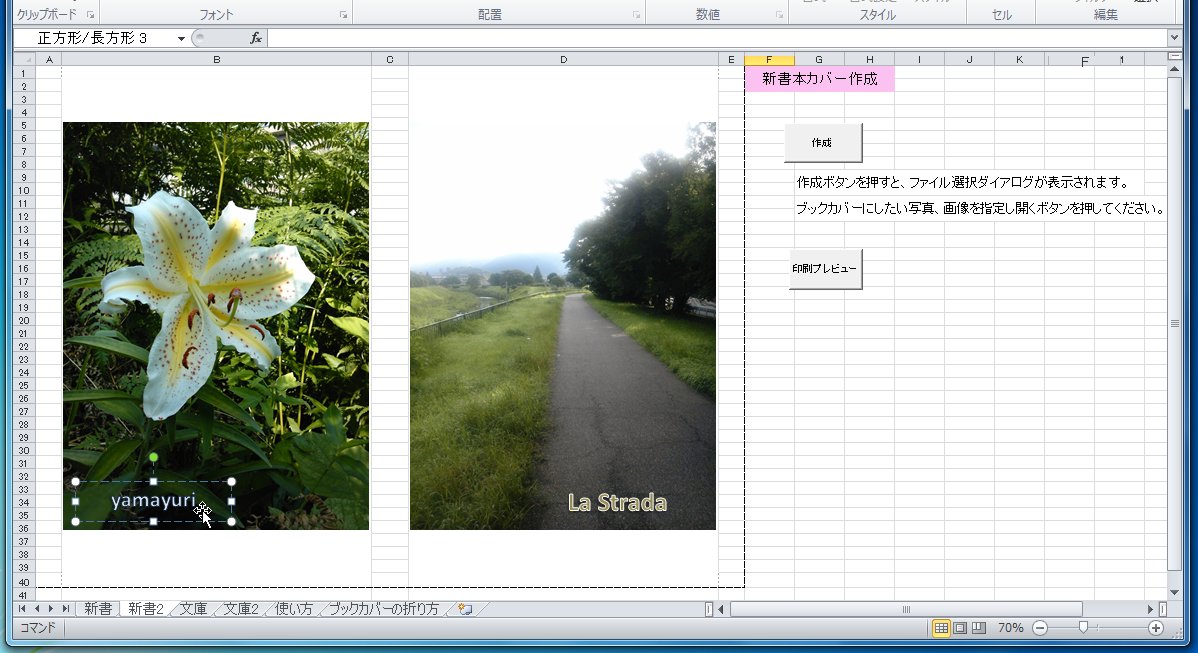Click the left arrow of the horizontal scrollbar
The height and width of the screenshot is (653, 1198).
(x=721, y=609)
